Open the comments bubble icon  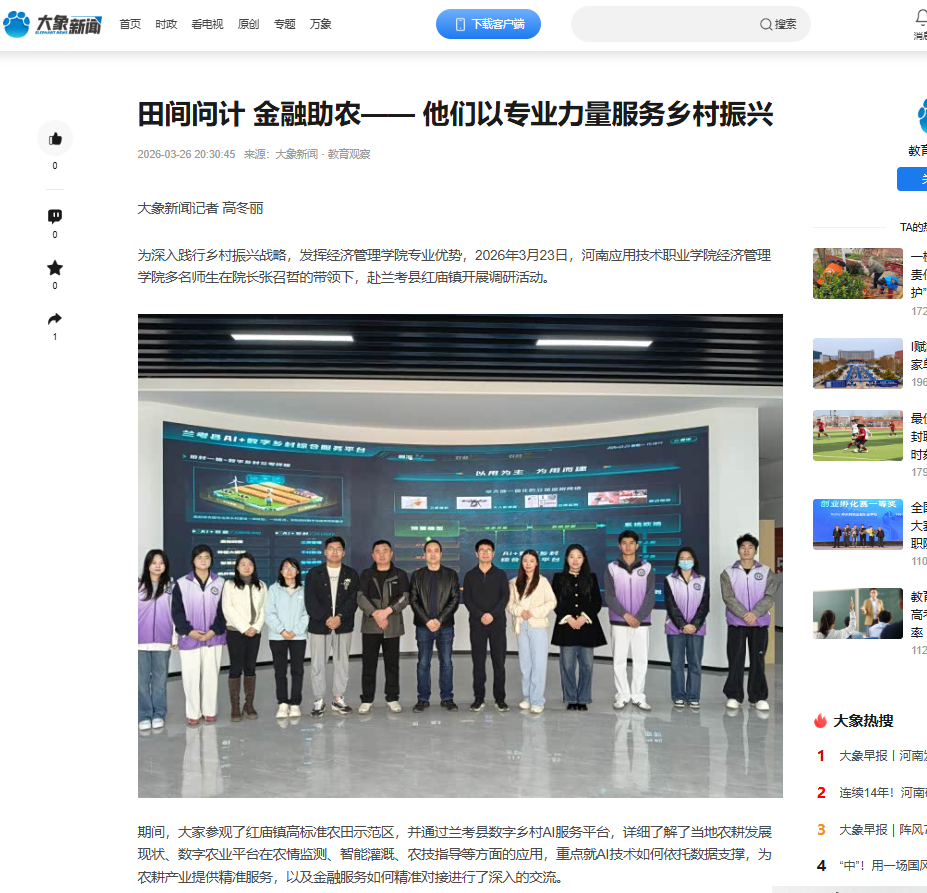[55, 216]
